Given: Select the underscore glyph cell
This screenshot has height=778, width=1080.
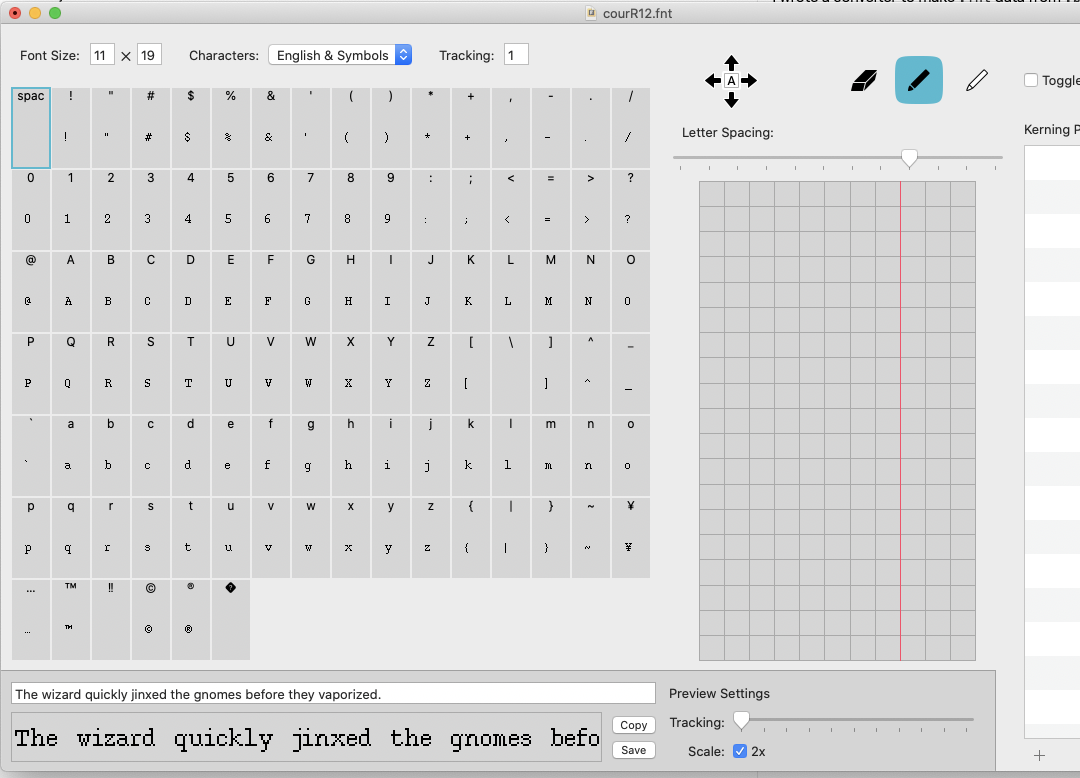Looking at the screenshot, I should tap(630, 374).
